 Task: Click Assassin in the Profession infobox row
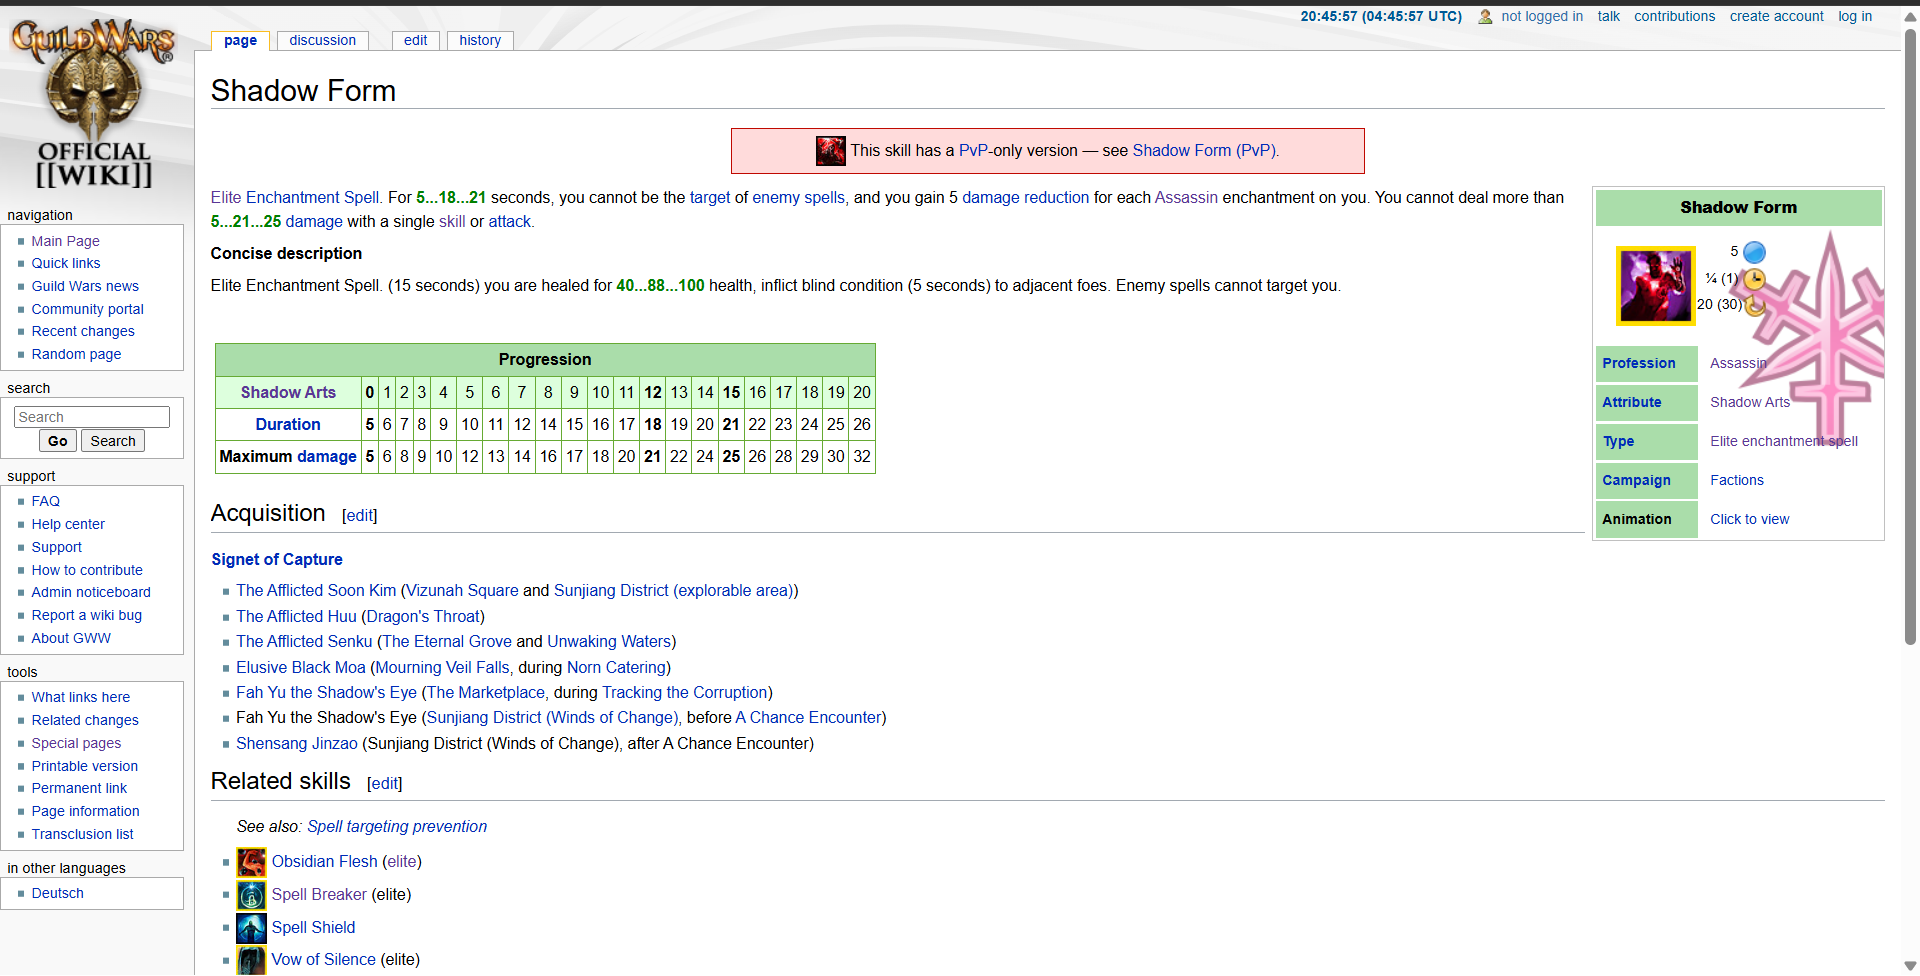coord(1737,364)
